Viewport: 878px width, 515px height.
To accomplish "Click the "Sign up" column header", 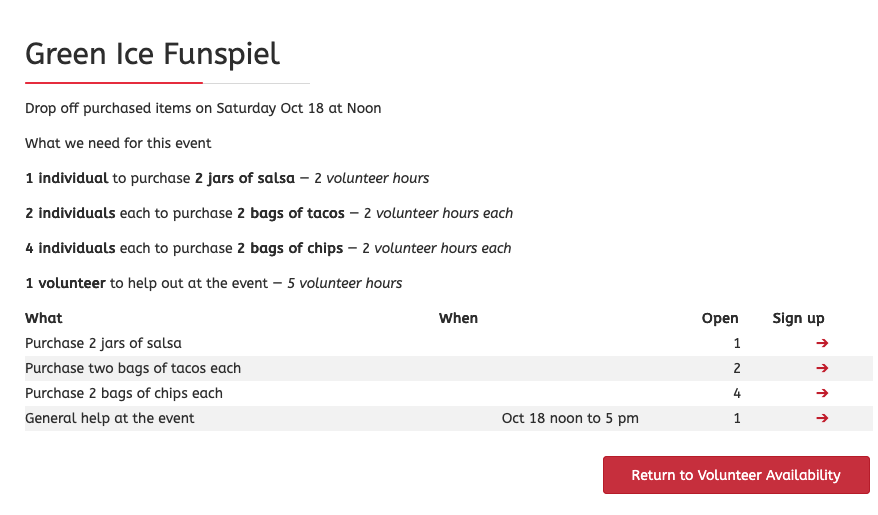I will (798, 318).
